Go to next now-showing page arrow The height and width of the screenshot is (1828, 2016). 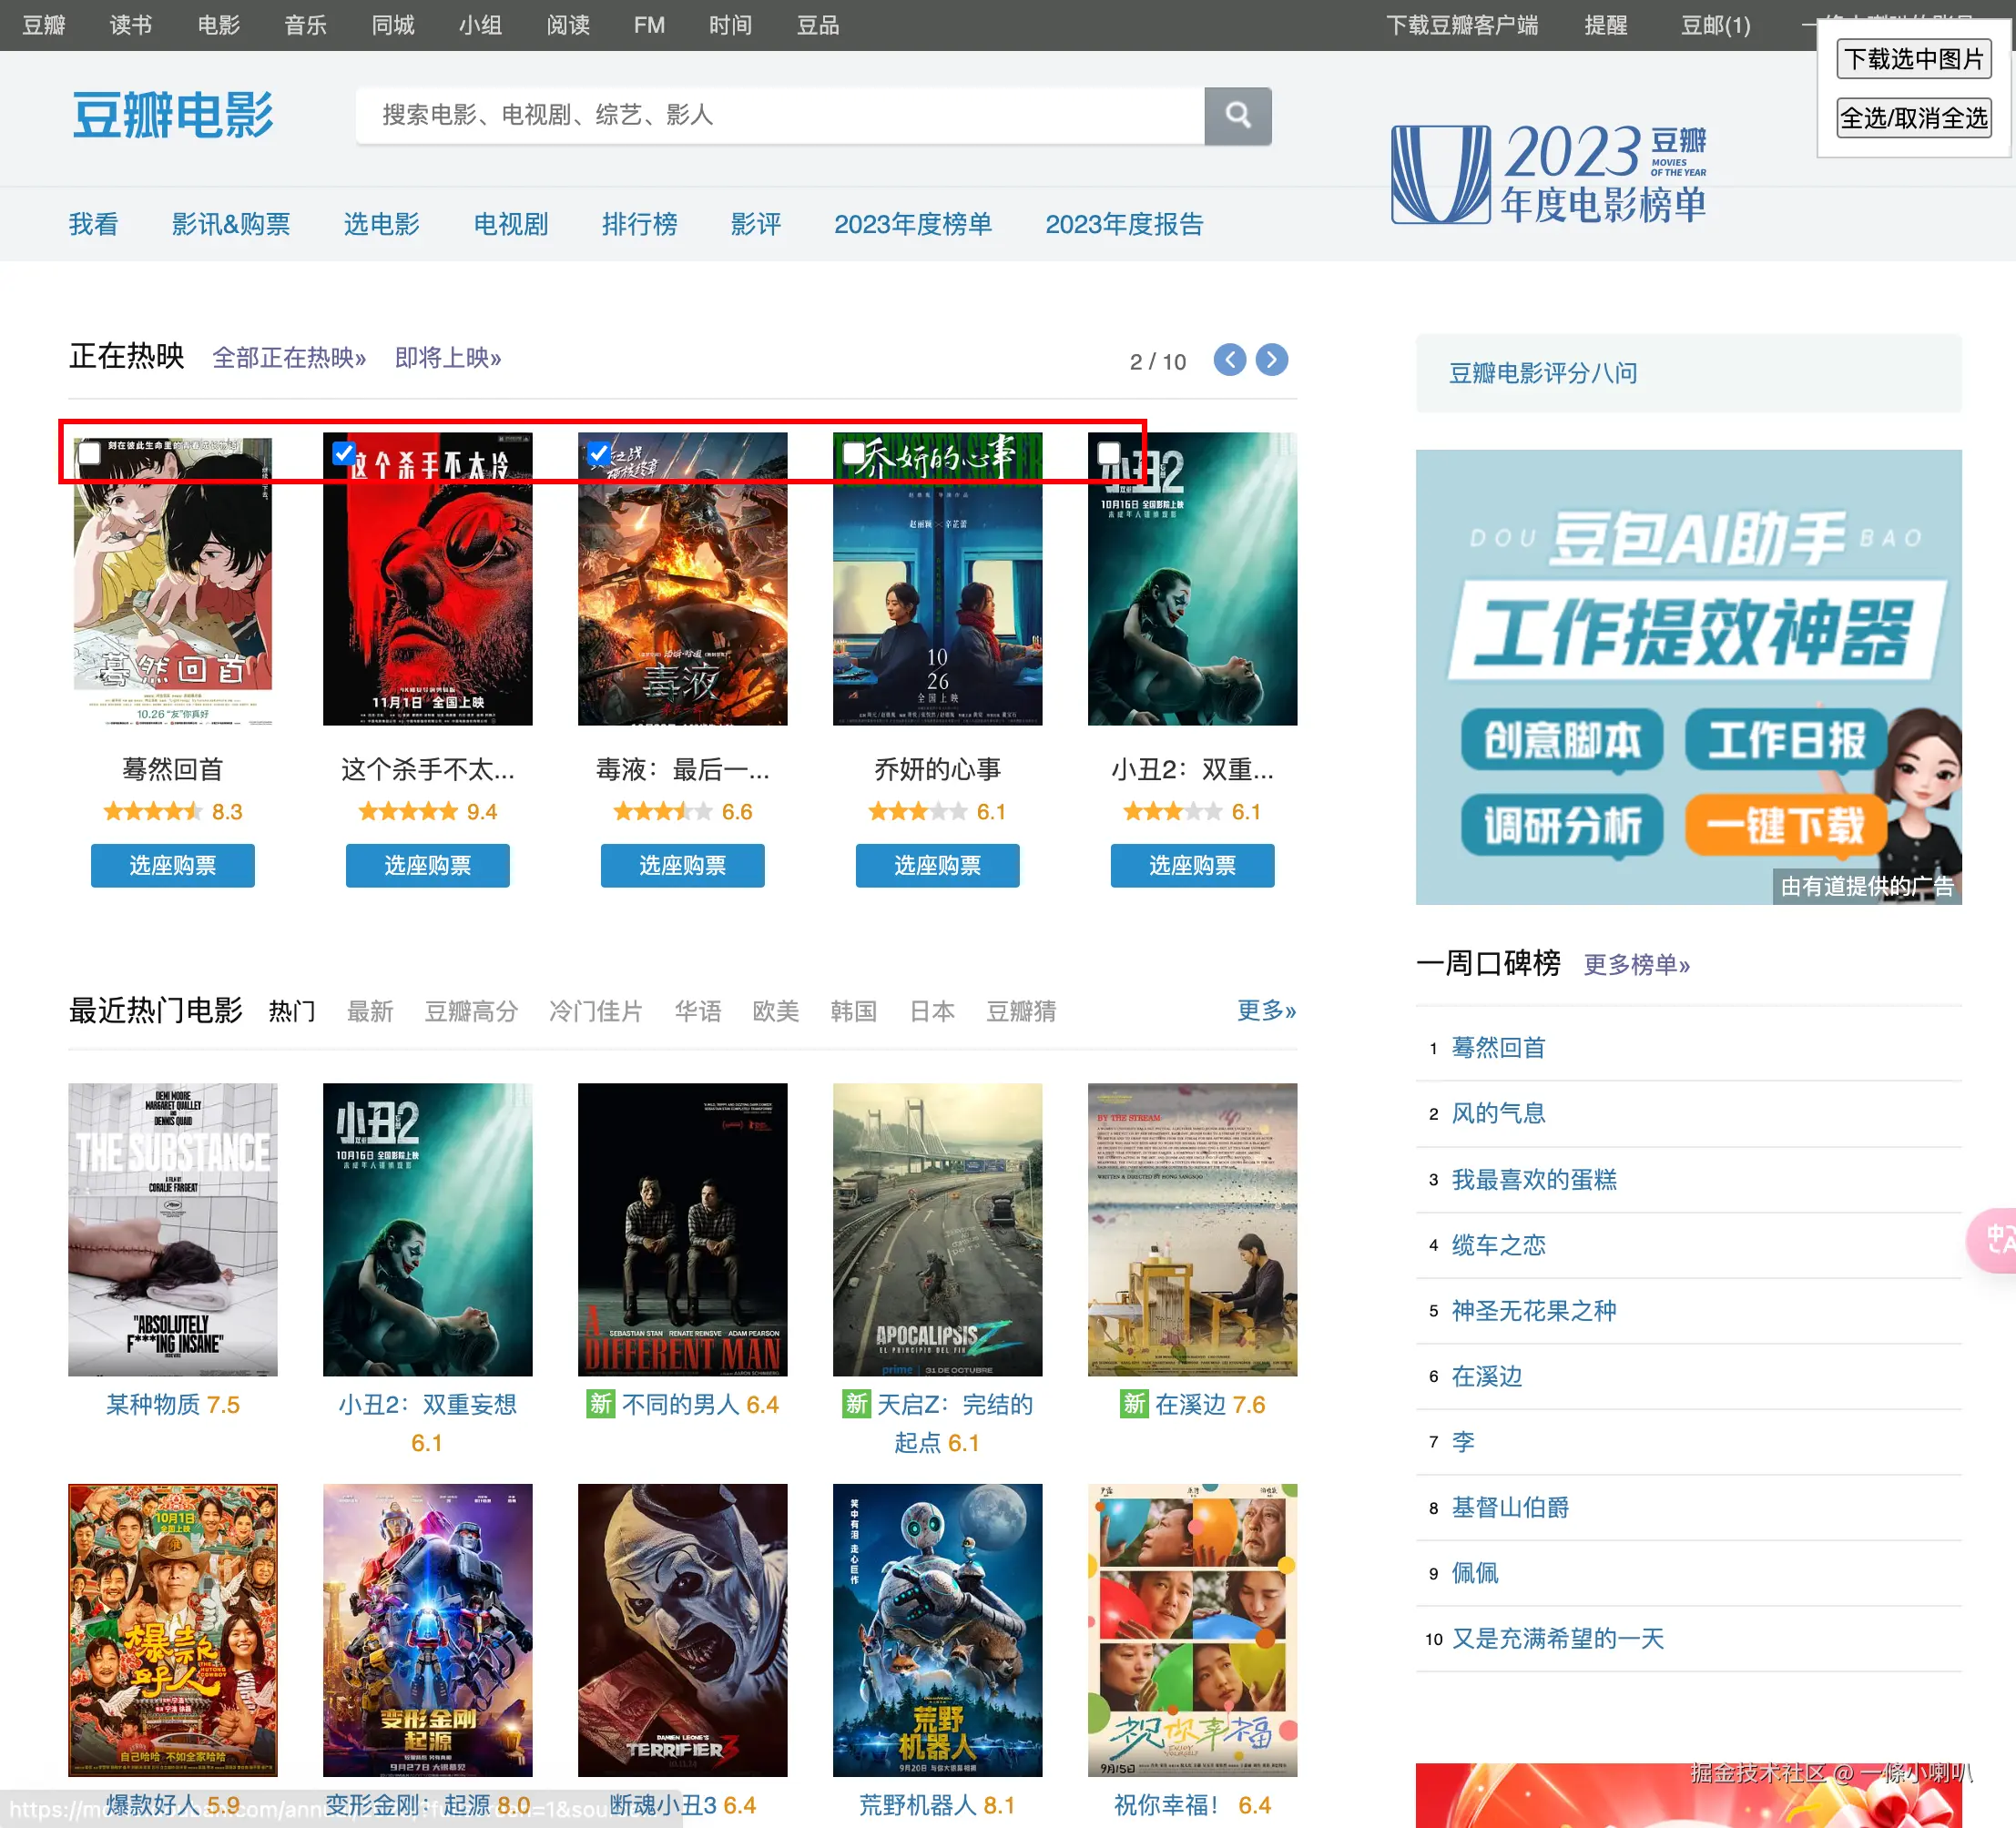tap(1271, 360)
